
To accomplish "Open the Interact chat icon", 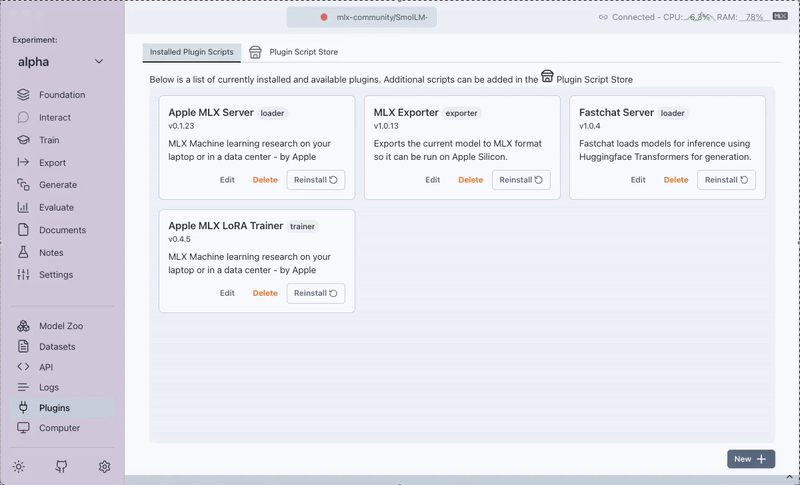I will click(23, 117).
